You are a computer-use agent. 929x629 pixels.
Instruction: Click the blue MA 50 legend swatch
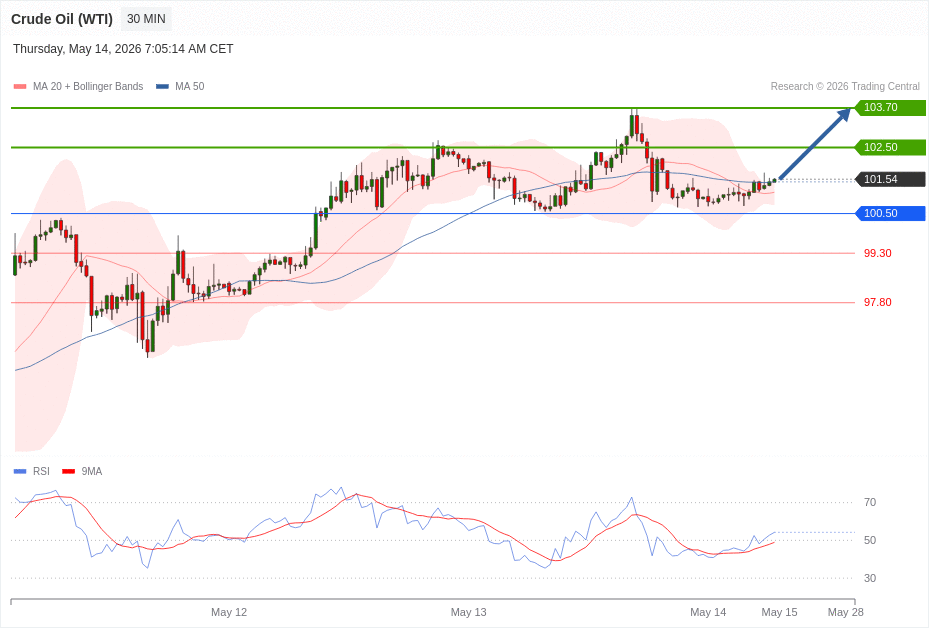[162, 86]
